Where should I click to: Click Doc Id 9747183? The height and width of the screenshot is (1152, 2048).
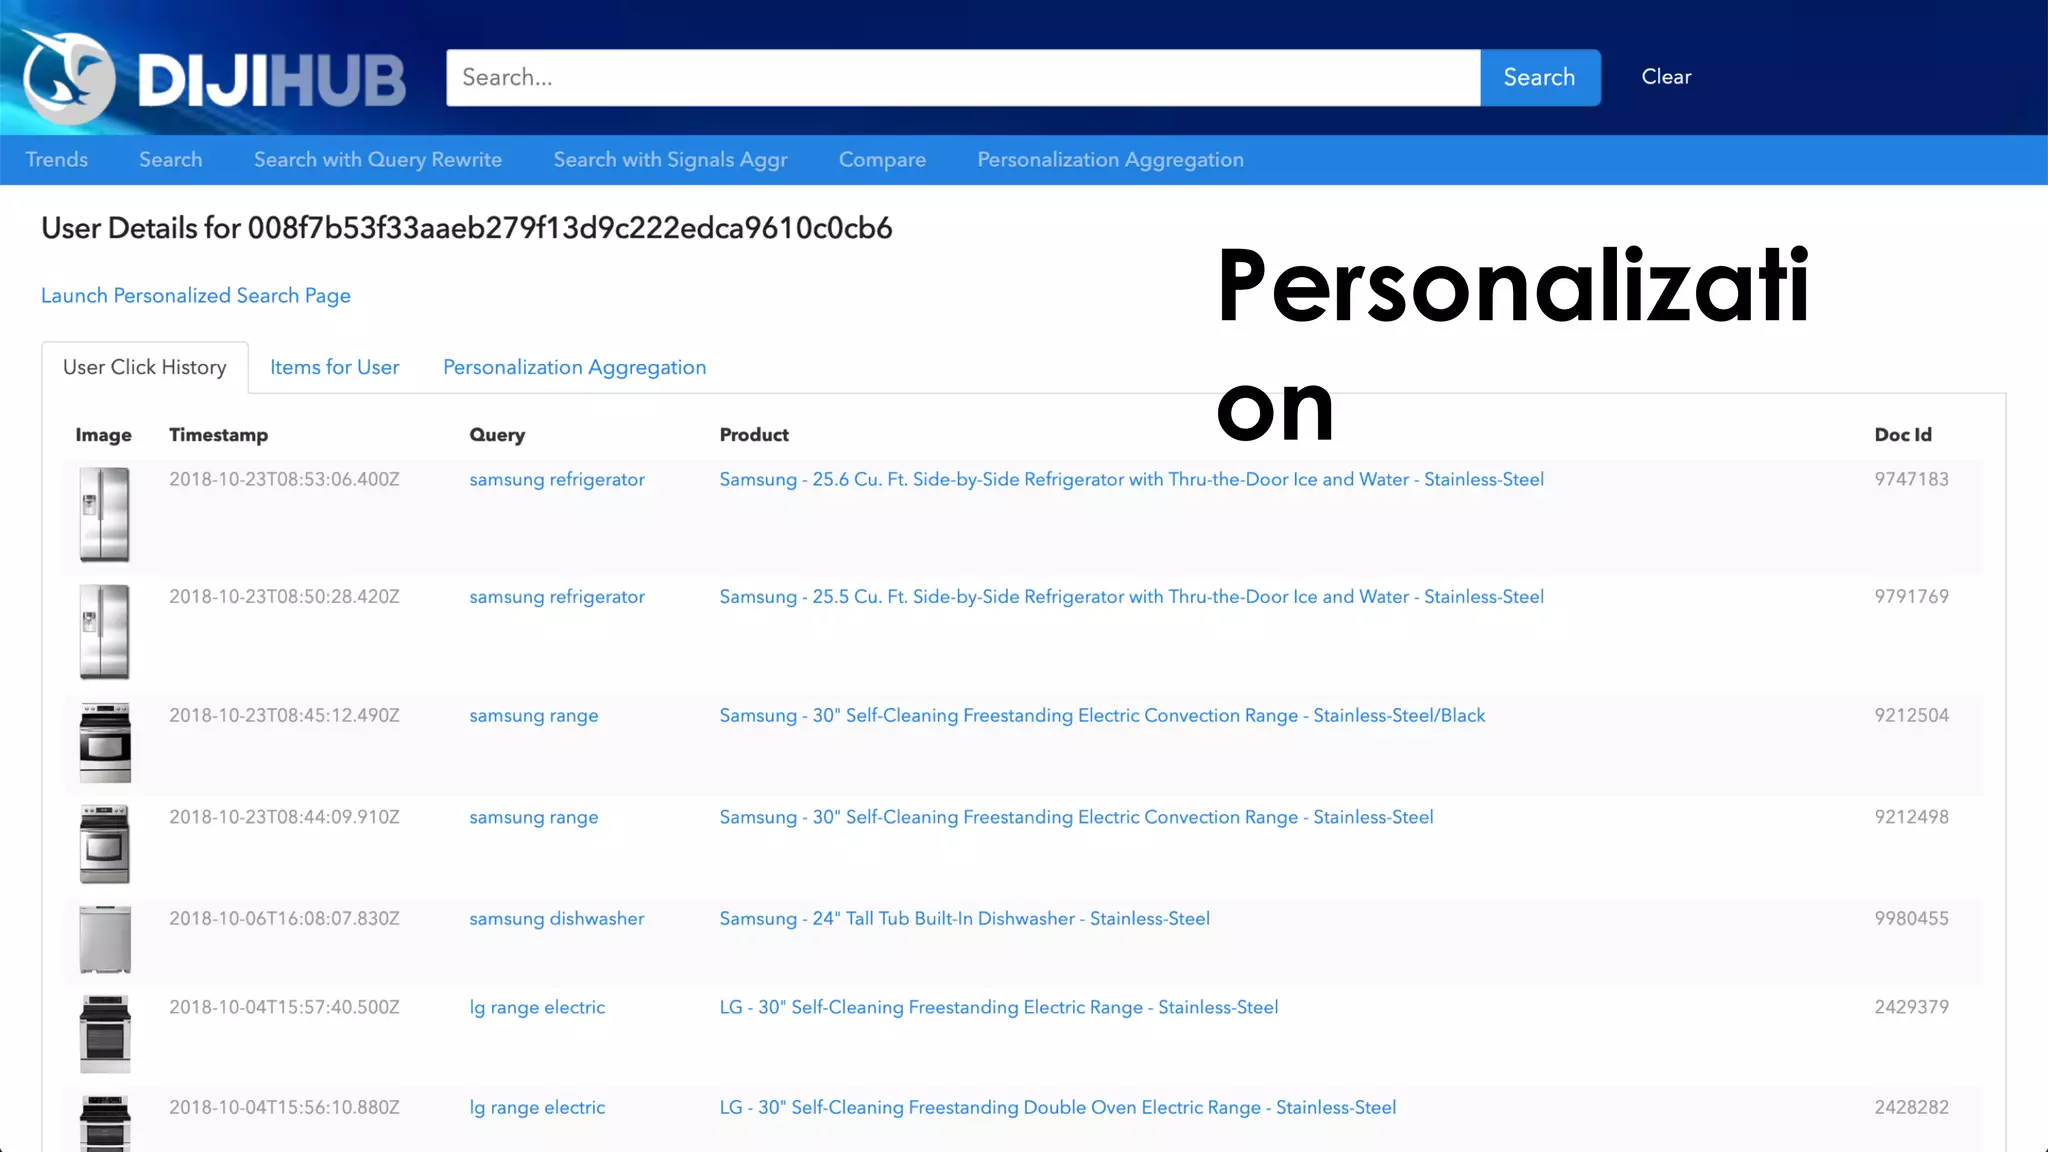[1911, 480]
